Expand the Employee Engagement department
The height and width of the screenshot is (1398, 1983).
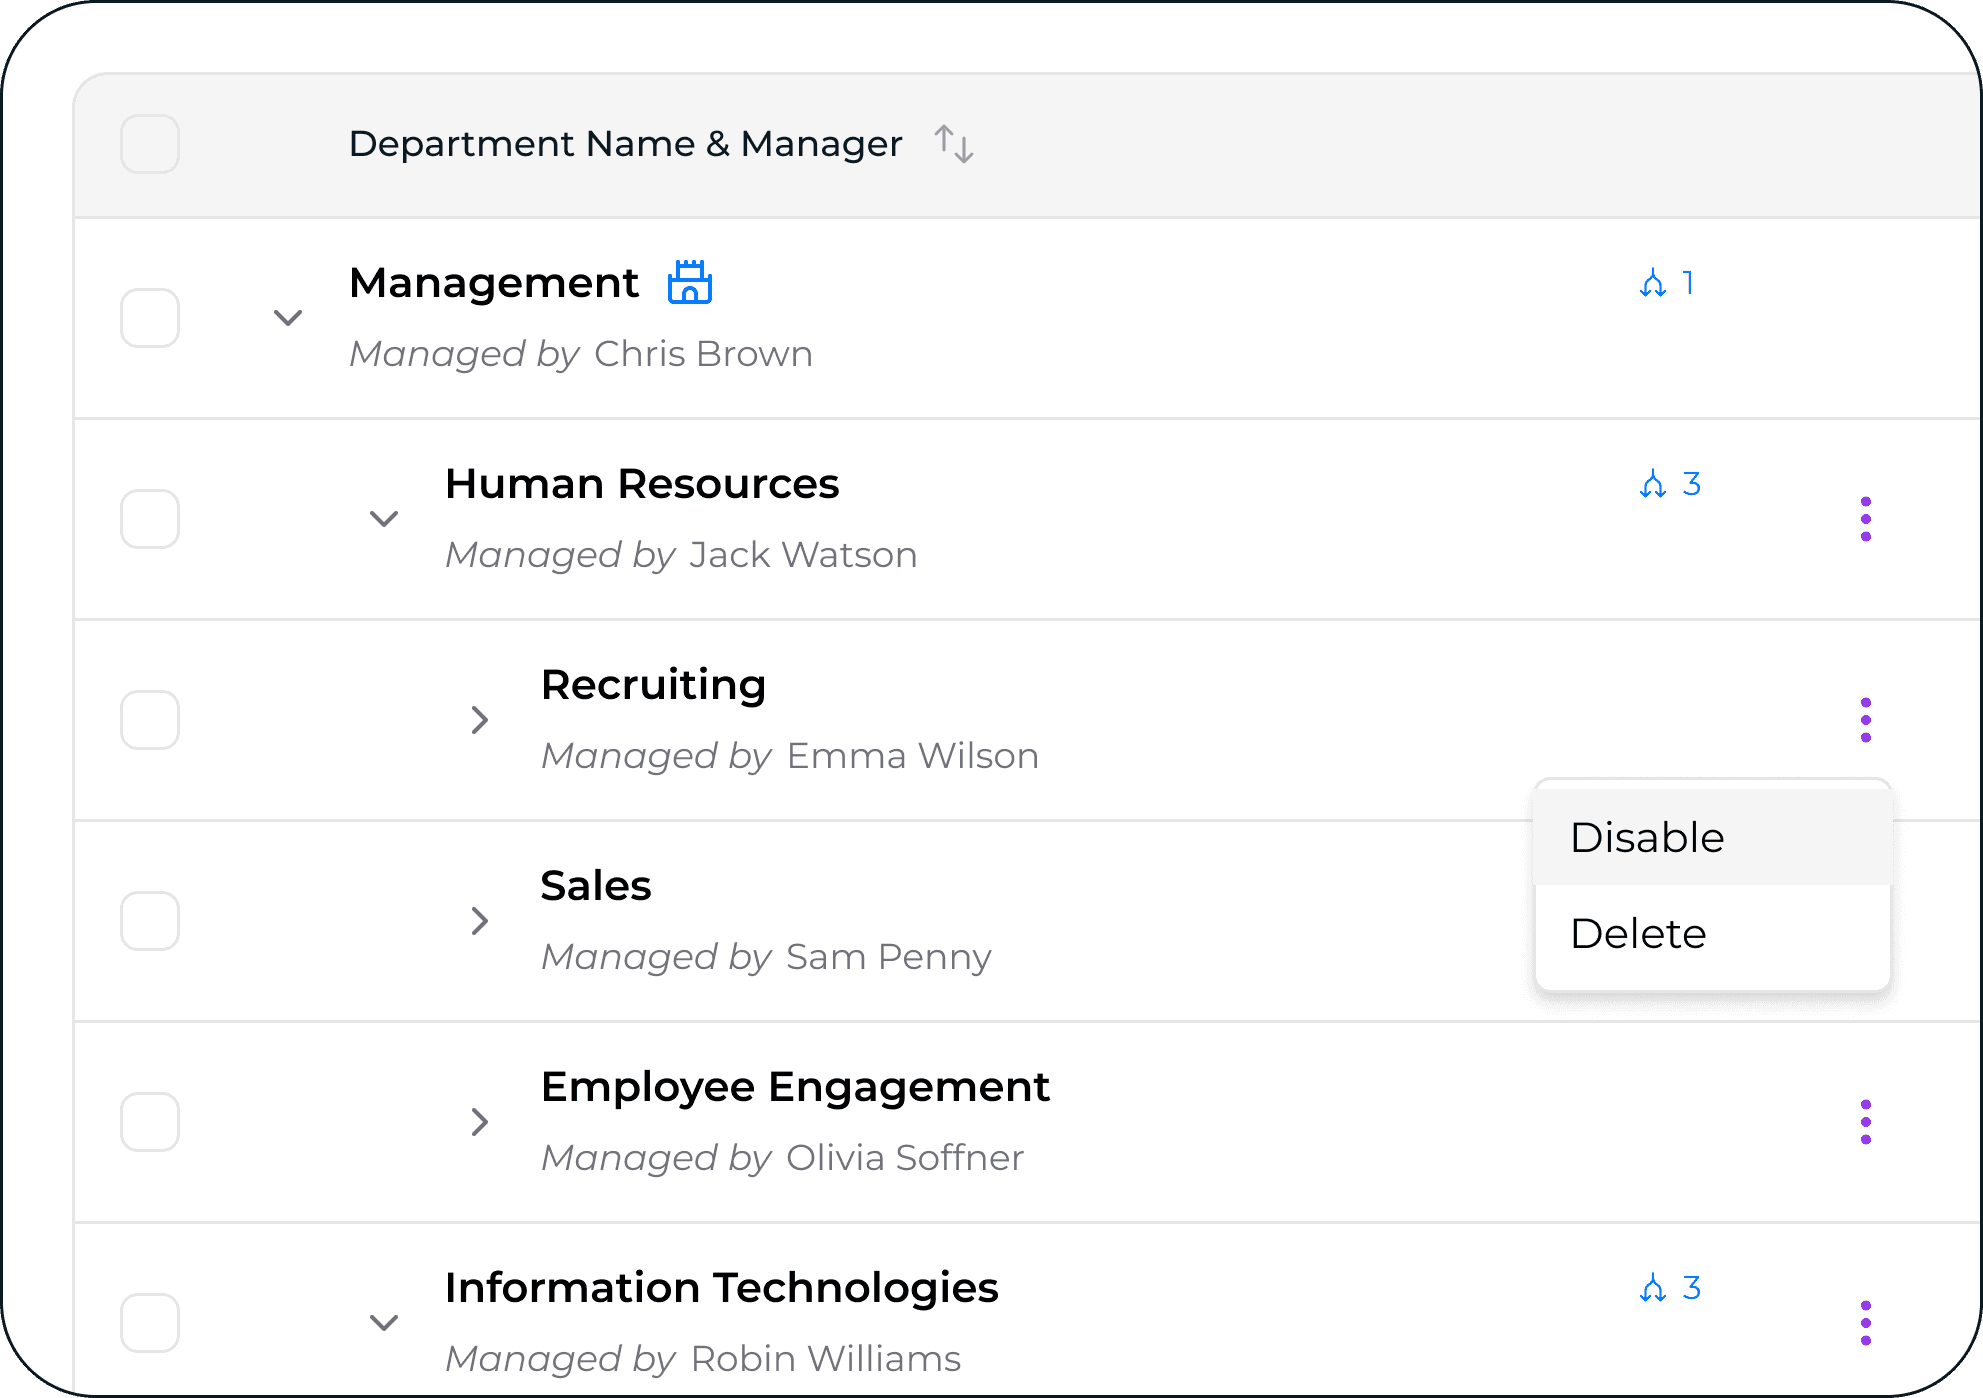[480, 1122]
